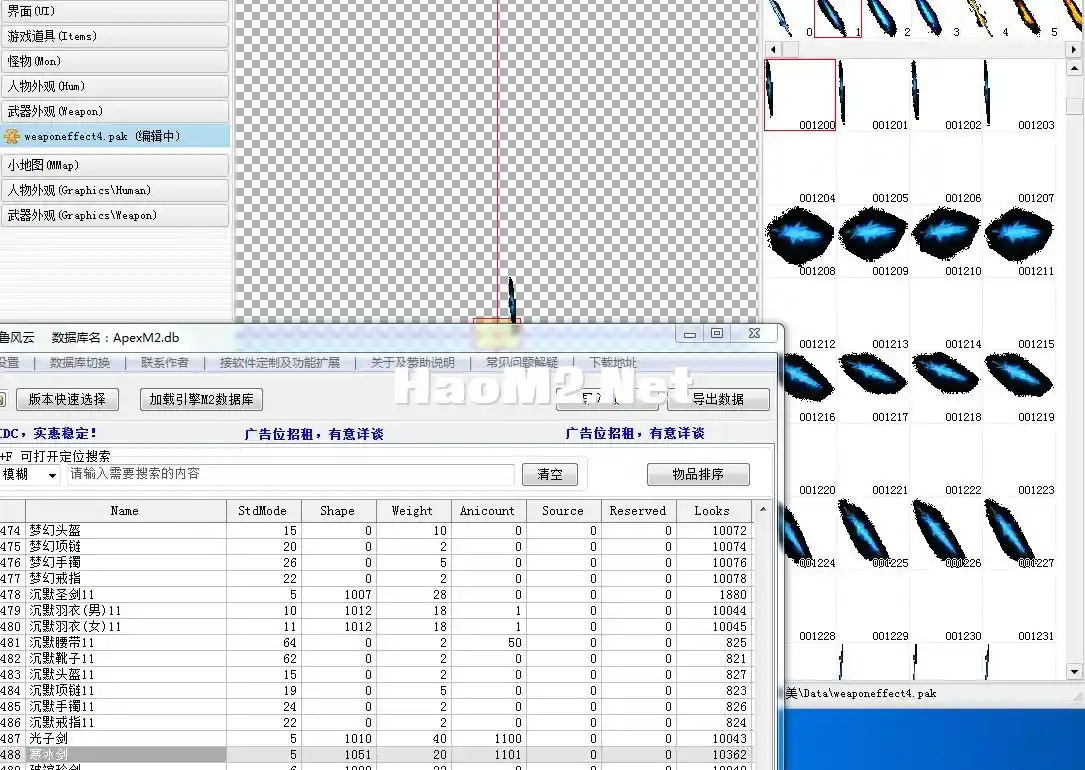Open 小地图(MMap) category
The image size is (1085, 770).
click(x=115, y=165)
